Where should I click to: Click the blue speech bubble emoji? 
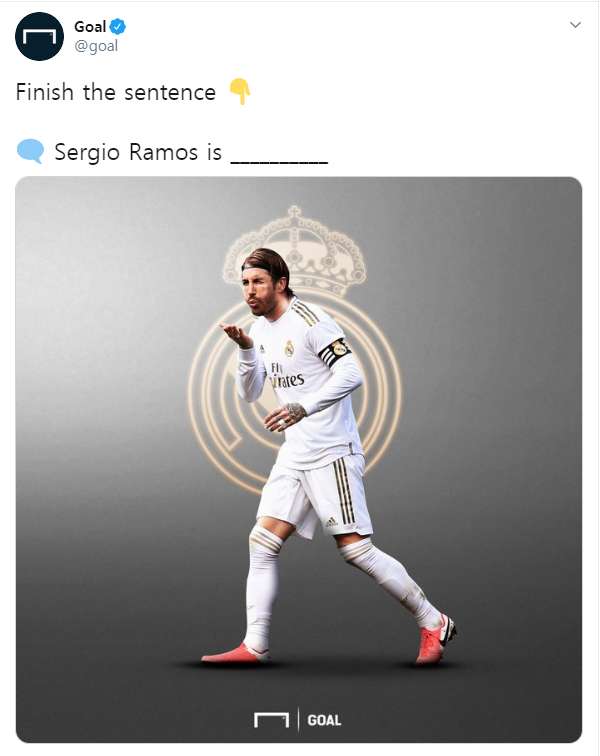[x=30, y=151]
